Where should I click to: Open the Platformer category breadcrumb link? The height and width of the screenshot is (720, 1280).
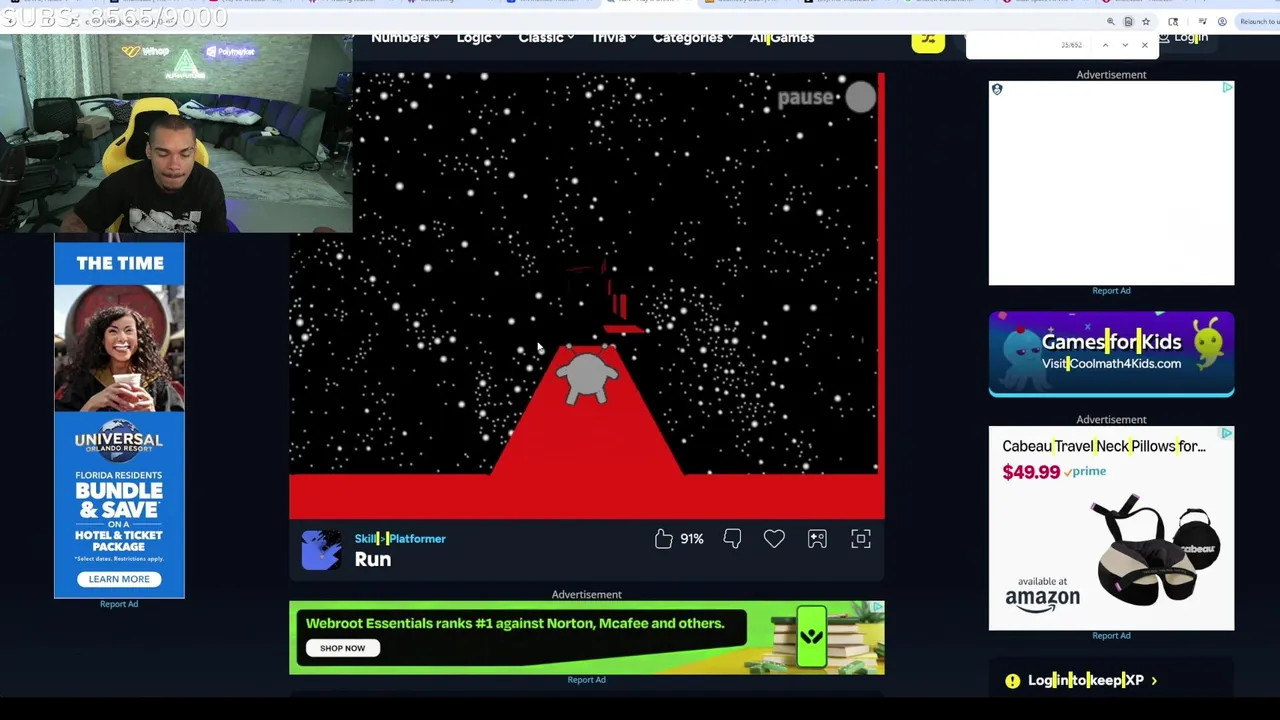(x=417, y=539)
